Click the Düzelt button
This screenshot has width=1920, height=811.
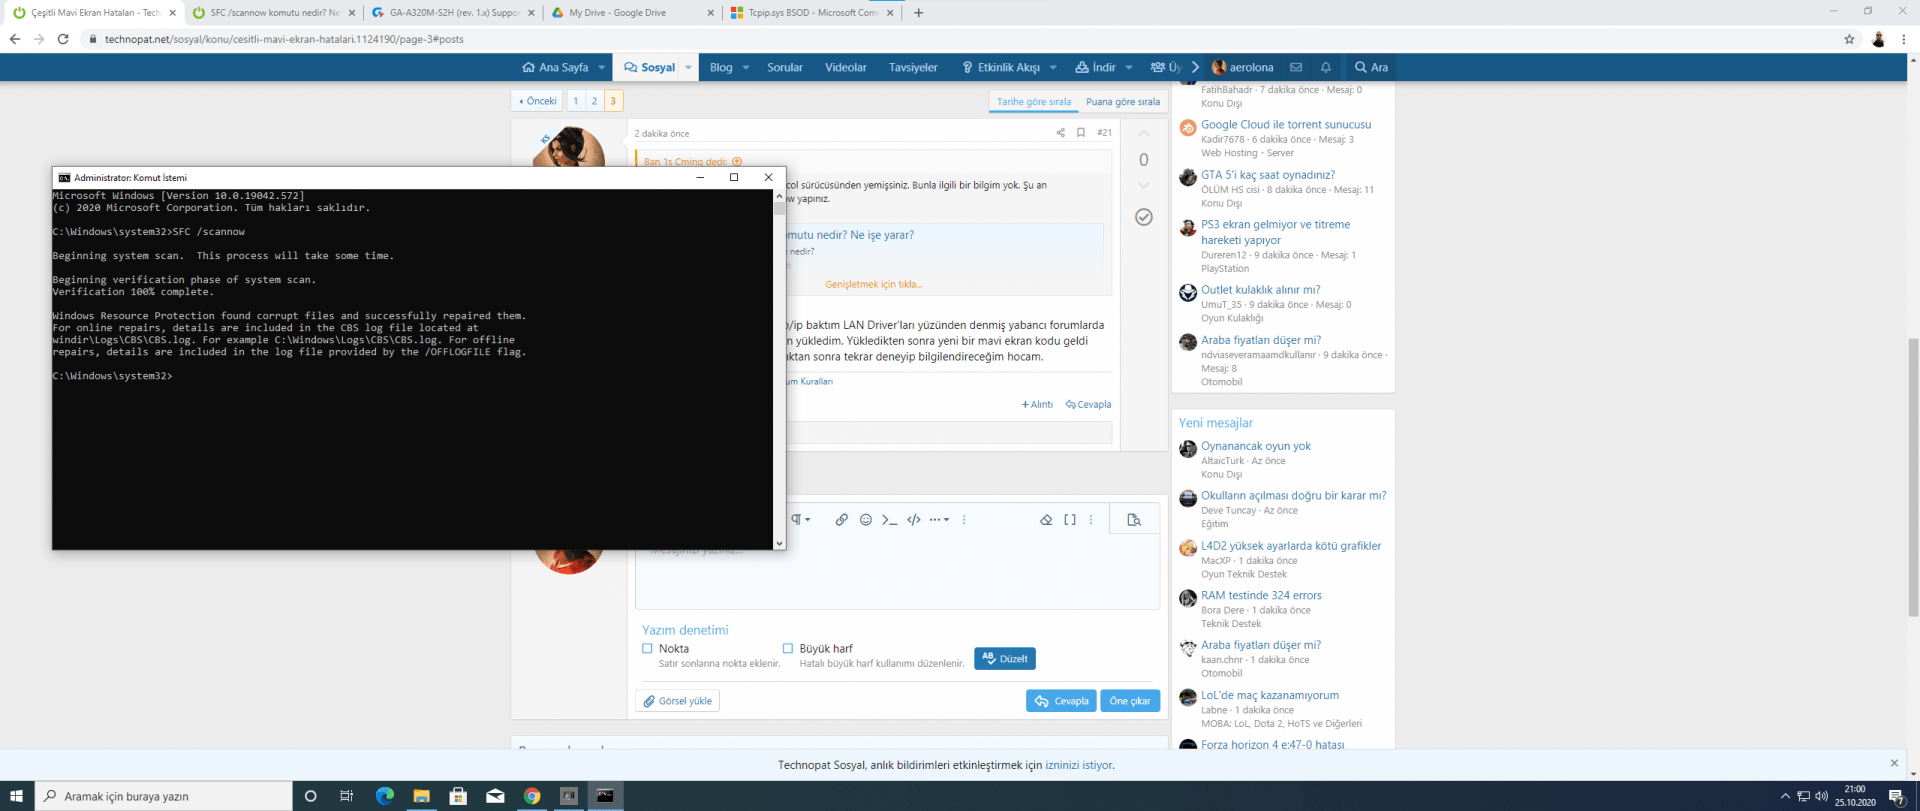point(1005,659)
